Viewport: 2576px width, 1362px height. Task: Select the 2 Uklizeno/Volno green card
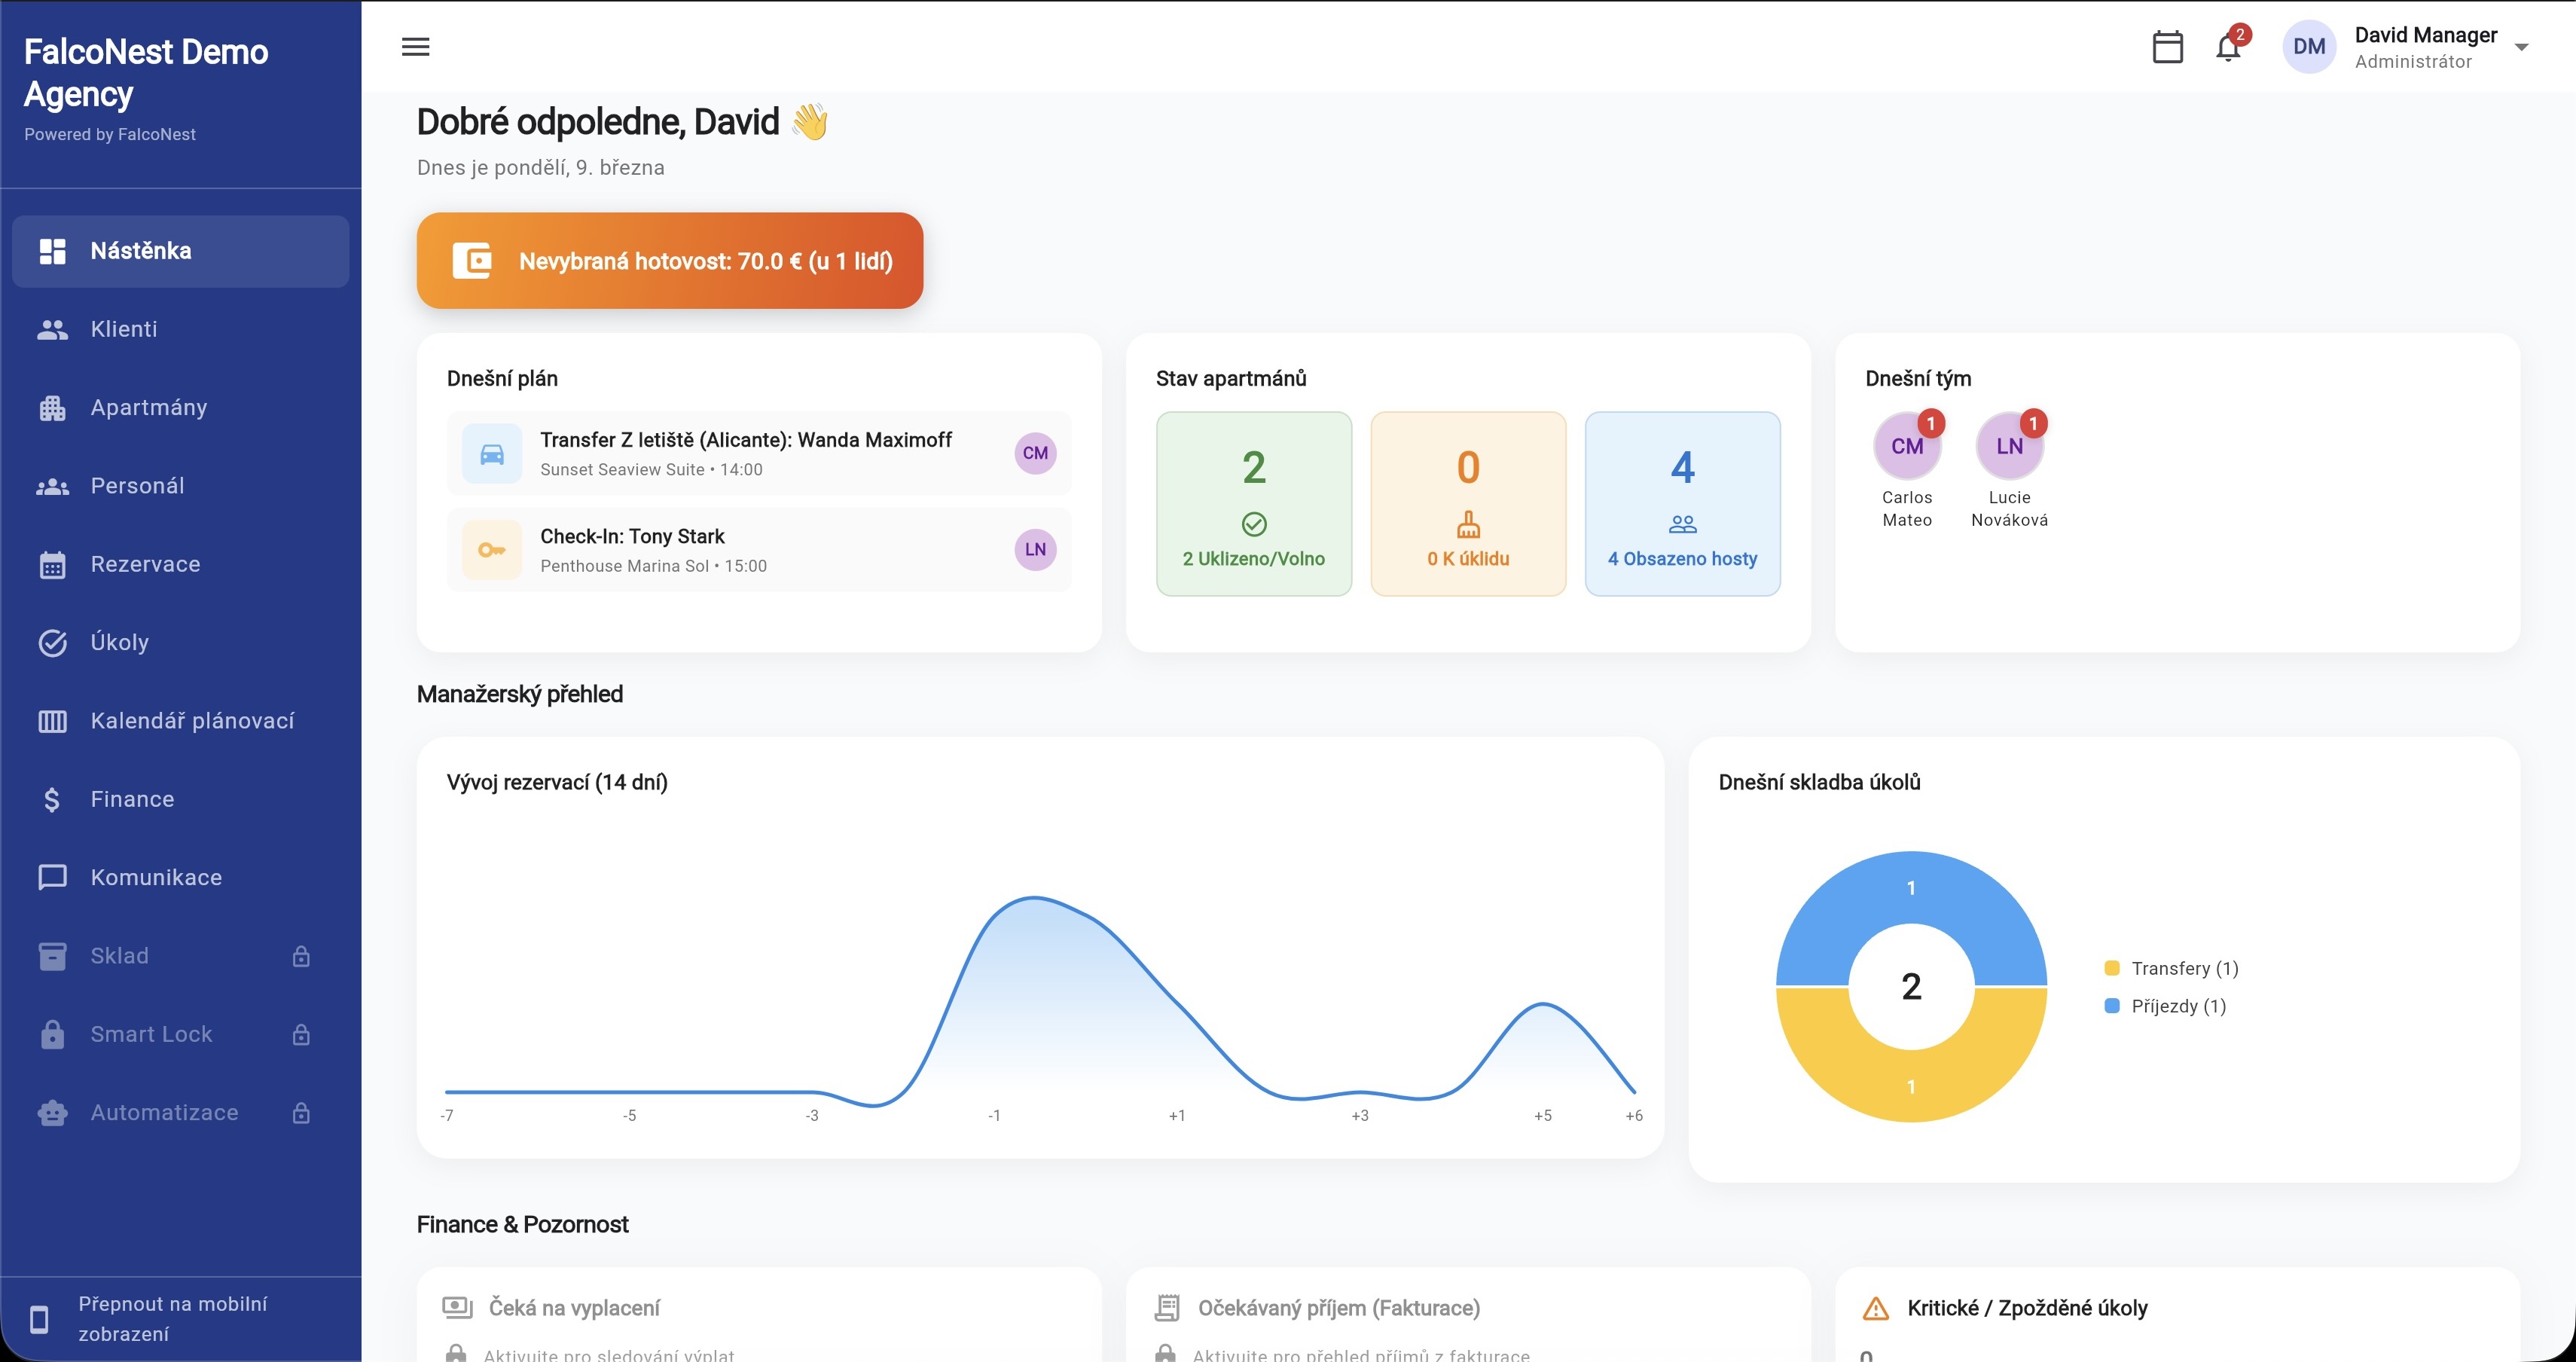coord(1253,504)
